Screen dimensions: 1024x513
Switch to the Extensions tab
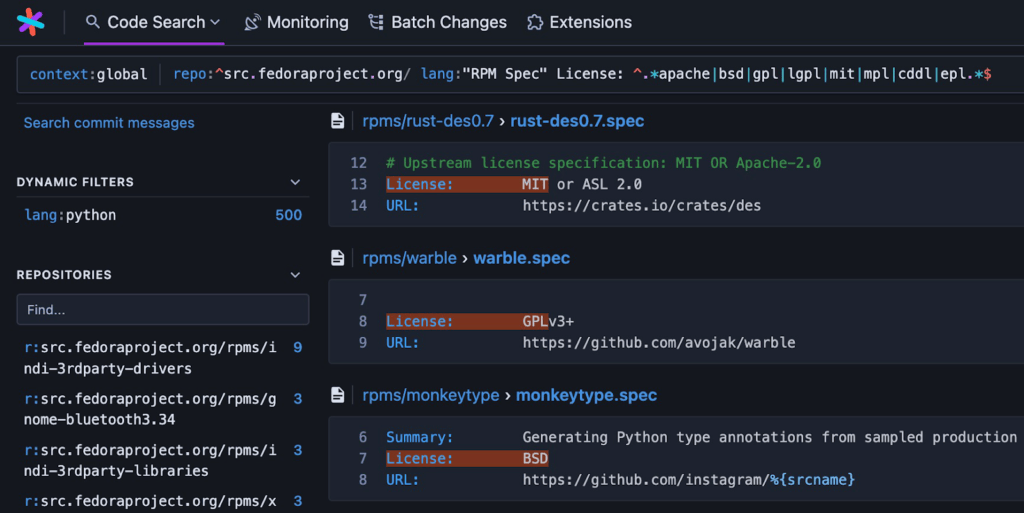click(590, 22)
